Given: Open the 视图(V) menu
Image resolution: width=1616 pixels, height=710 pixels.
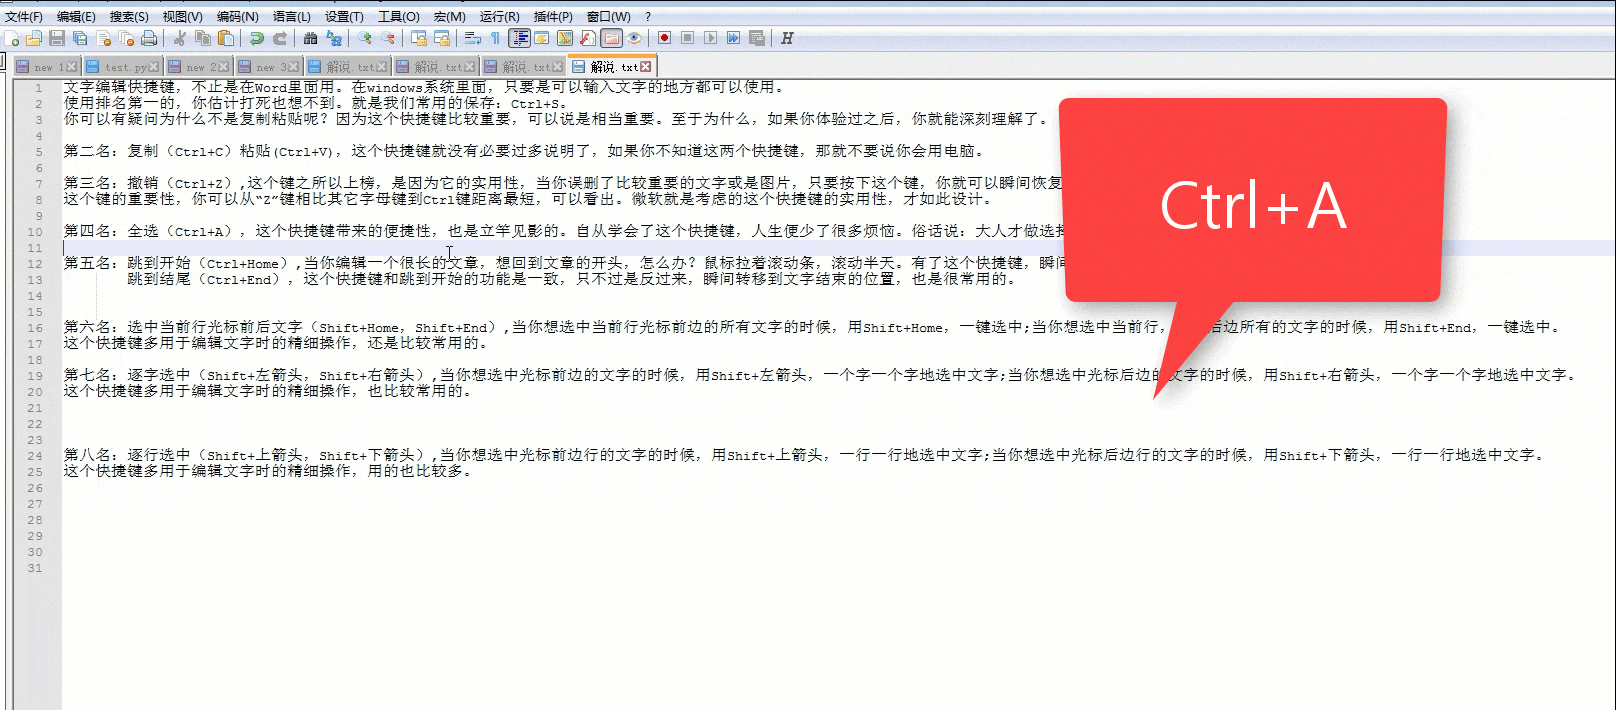Looking at the screenshot, I should (x=183, y=16).
